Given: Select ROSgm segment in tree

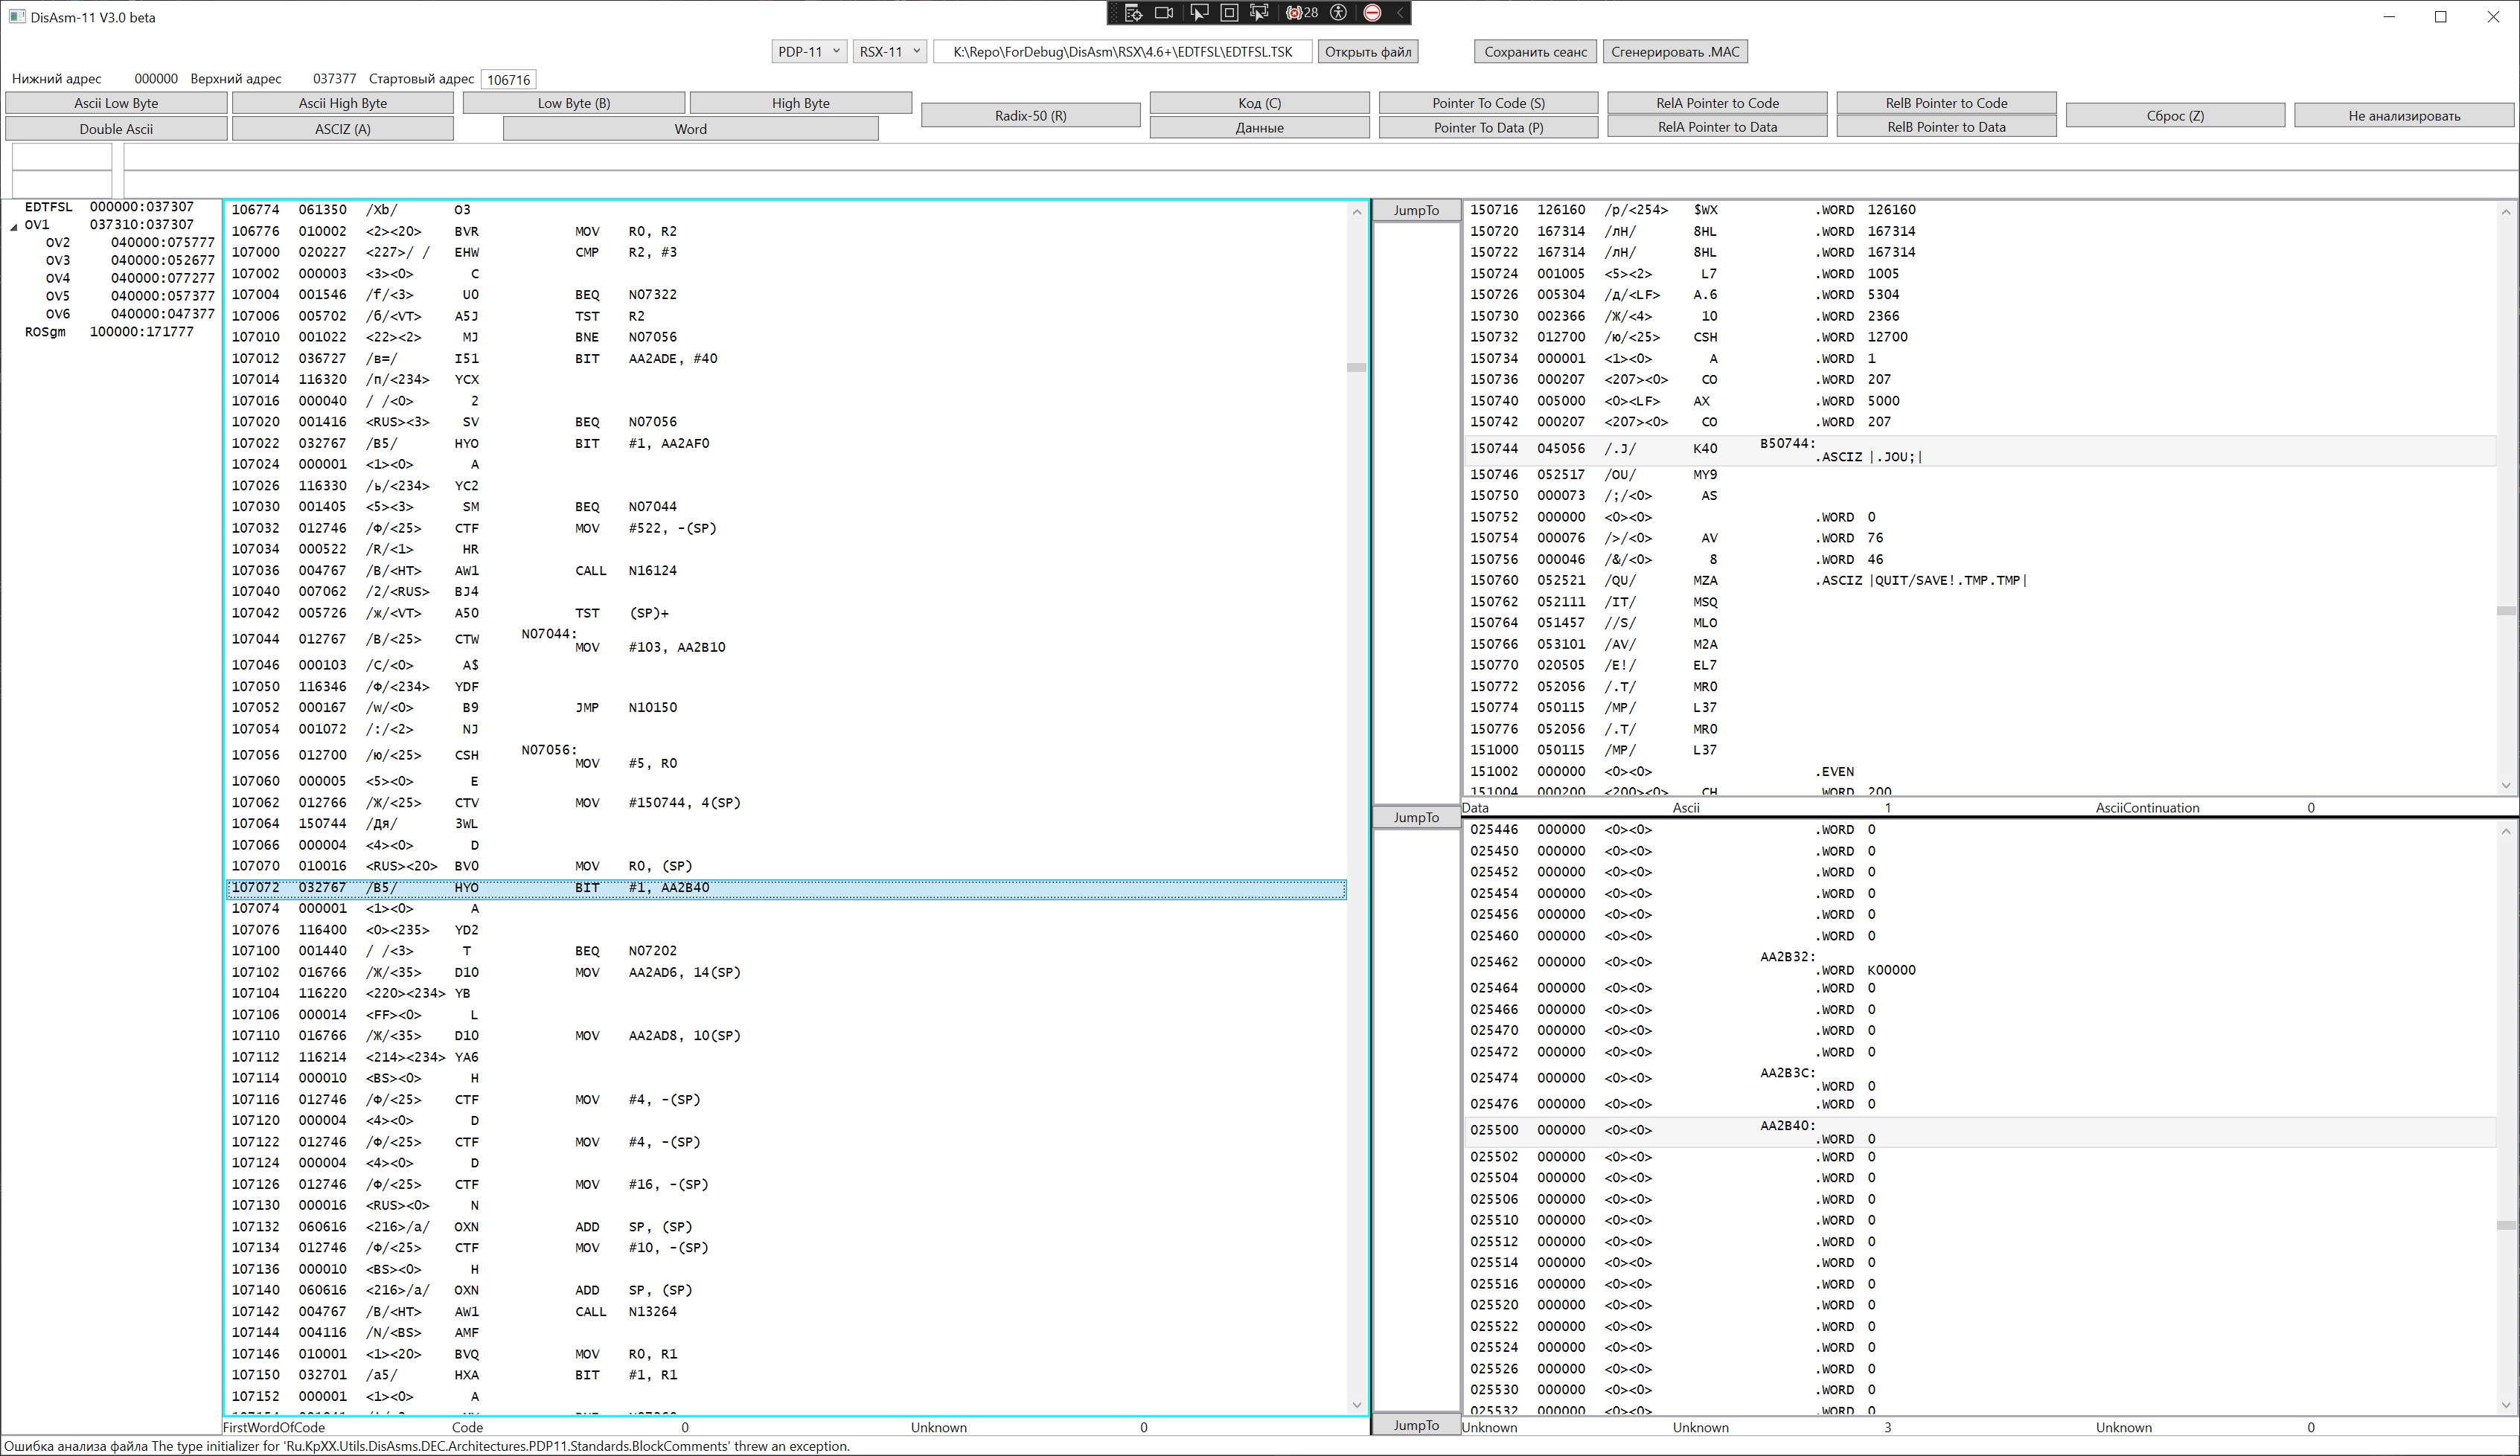Looking at the screenshot, I should click(45, 332).
